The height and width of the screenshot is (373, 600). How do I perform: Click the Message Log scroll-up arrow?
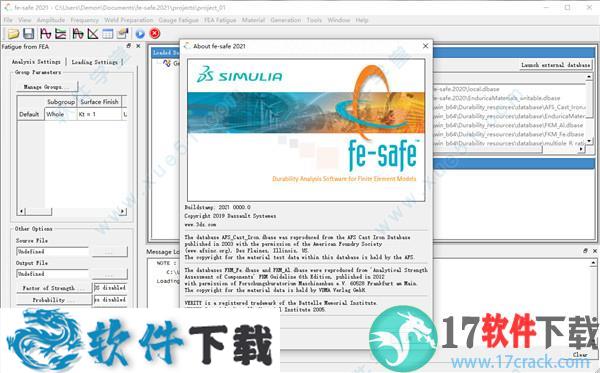click(x=593, y=262)
